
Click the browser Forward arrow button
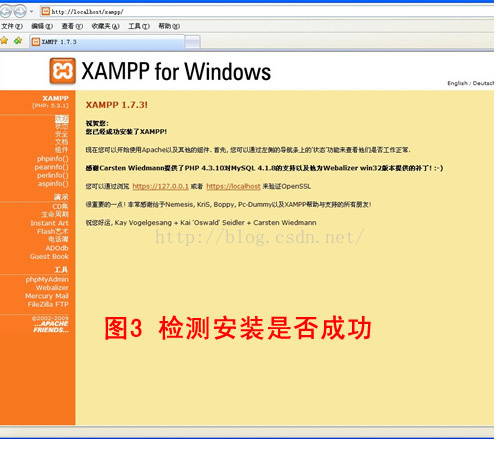20,12
